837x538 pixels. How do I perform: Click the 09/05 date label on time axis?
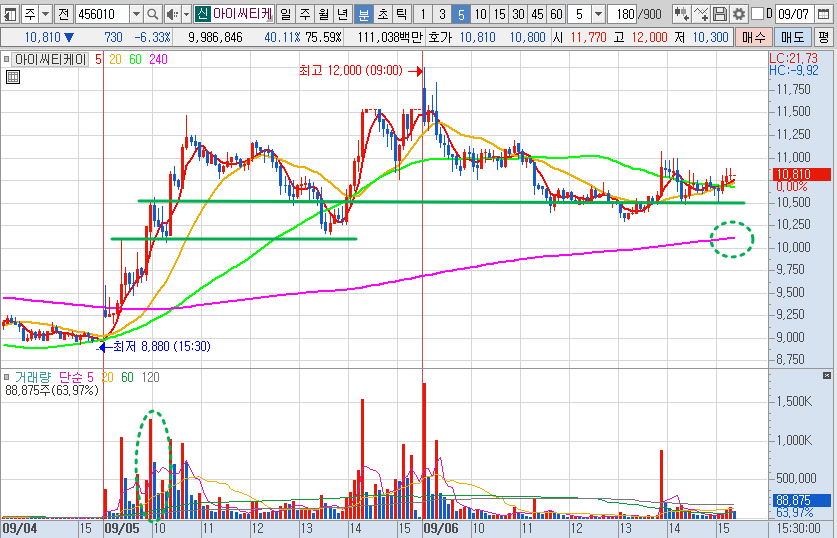coord(122,529)
